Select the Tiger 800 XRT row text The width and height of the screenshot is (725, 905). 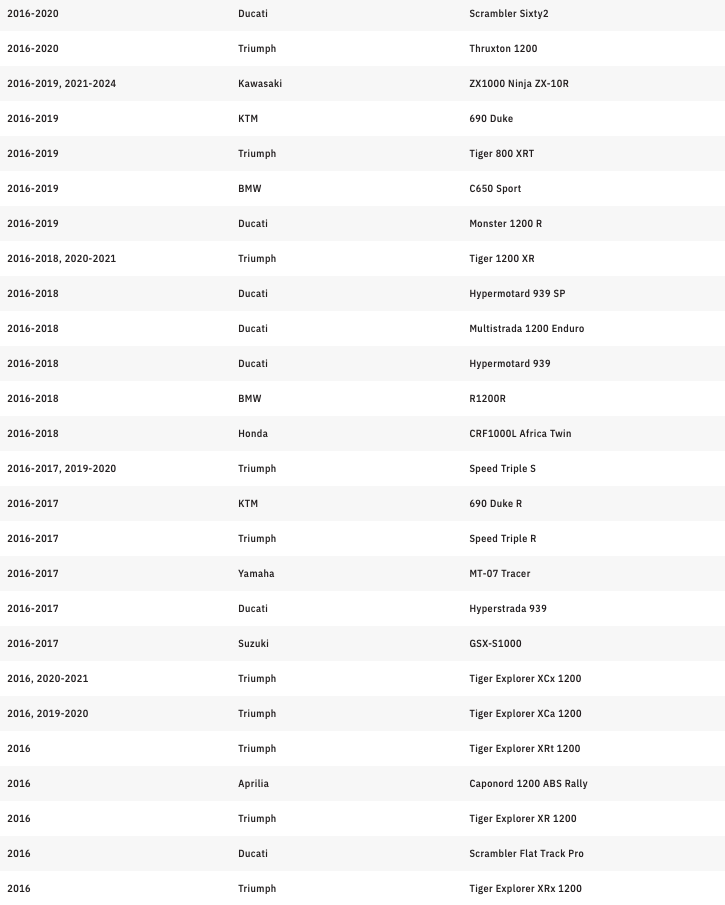pos(501,154)
